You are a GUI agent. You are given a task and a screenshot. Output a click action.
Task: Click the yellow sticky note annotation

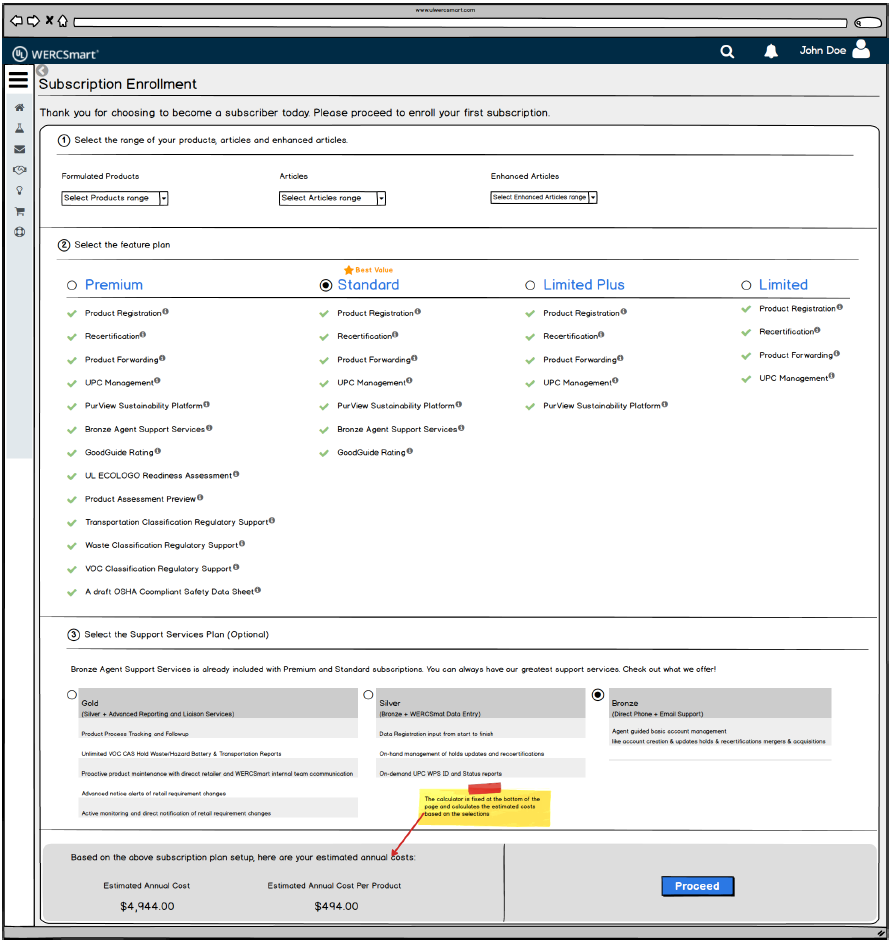tap(485, 809)
